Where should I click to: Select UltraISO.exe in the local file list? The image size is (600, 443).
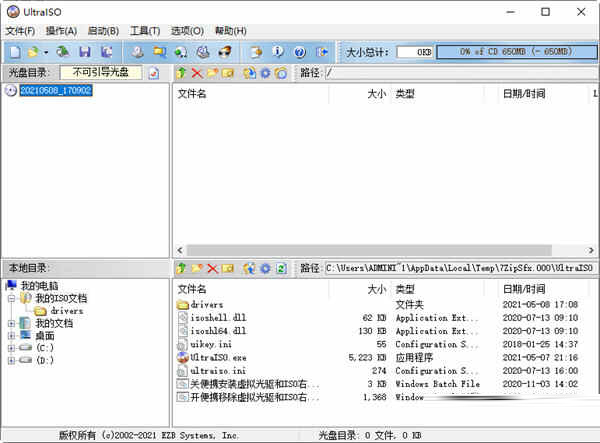[216, 356]
